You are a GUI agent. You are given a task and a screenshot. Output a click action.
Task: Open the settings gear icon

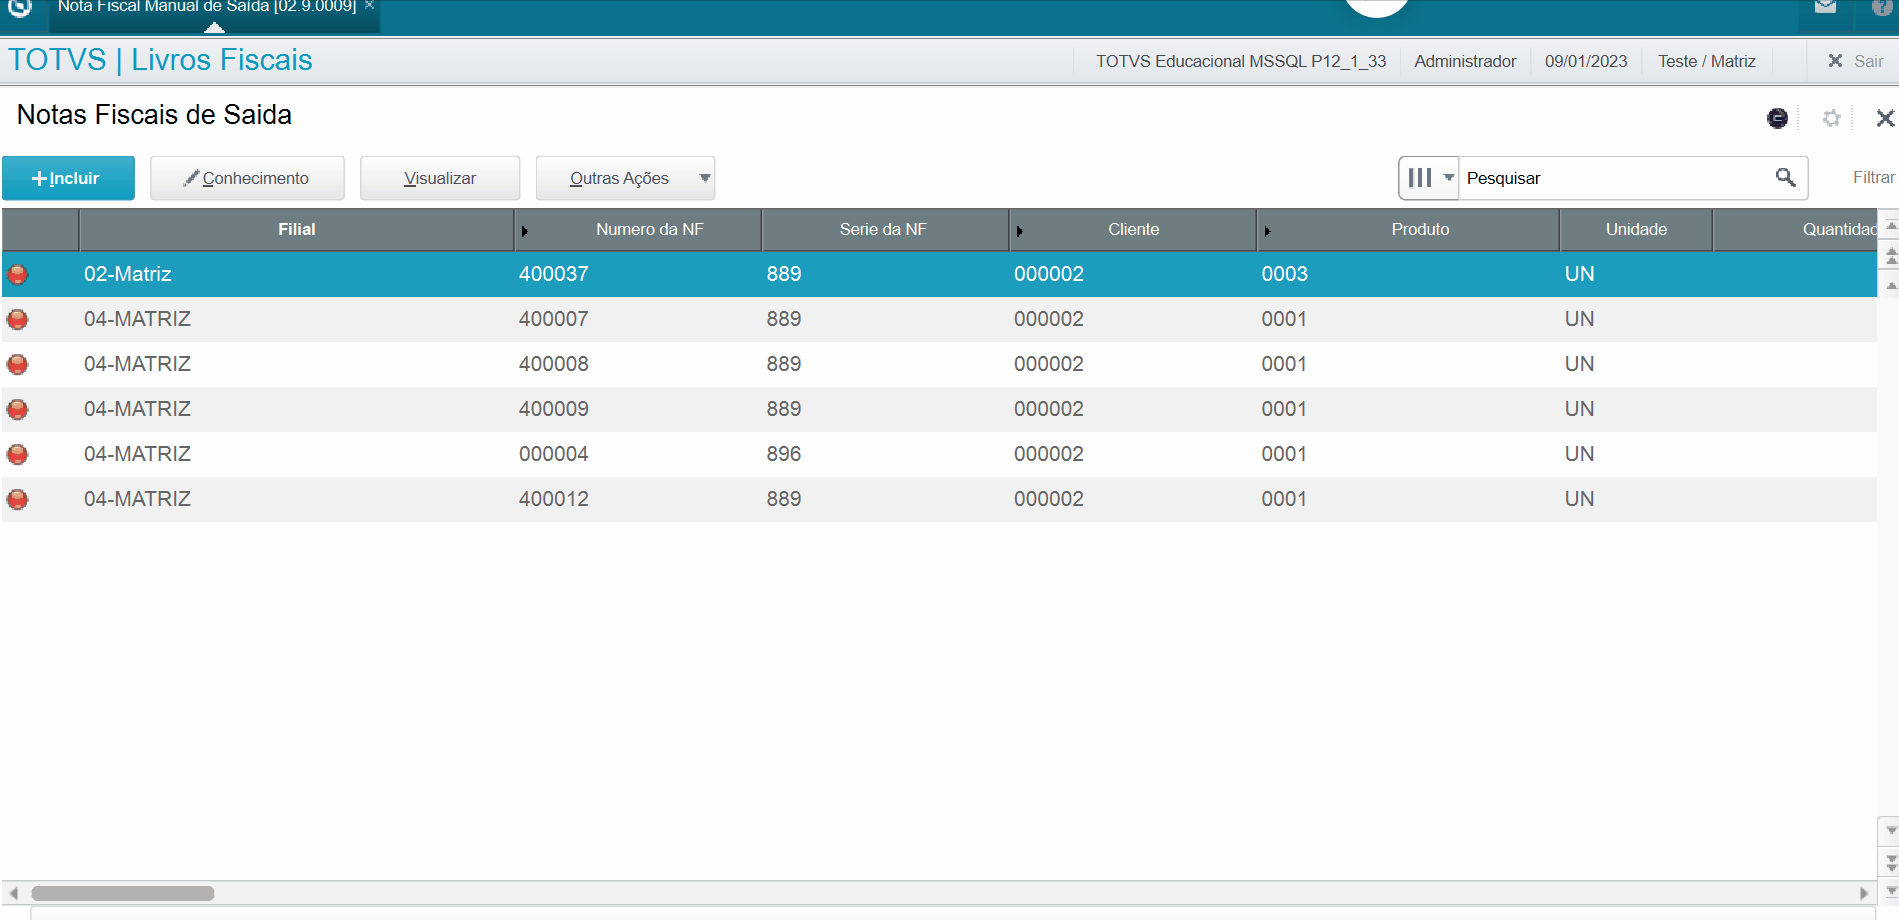(x=1831, y=118)
